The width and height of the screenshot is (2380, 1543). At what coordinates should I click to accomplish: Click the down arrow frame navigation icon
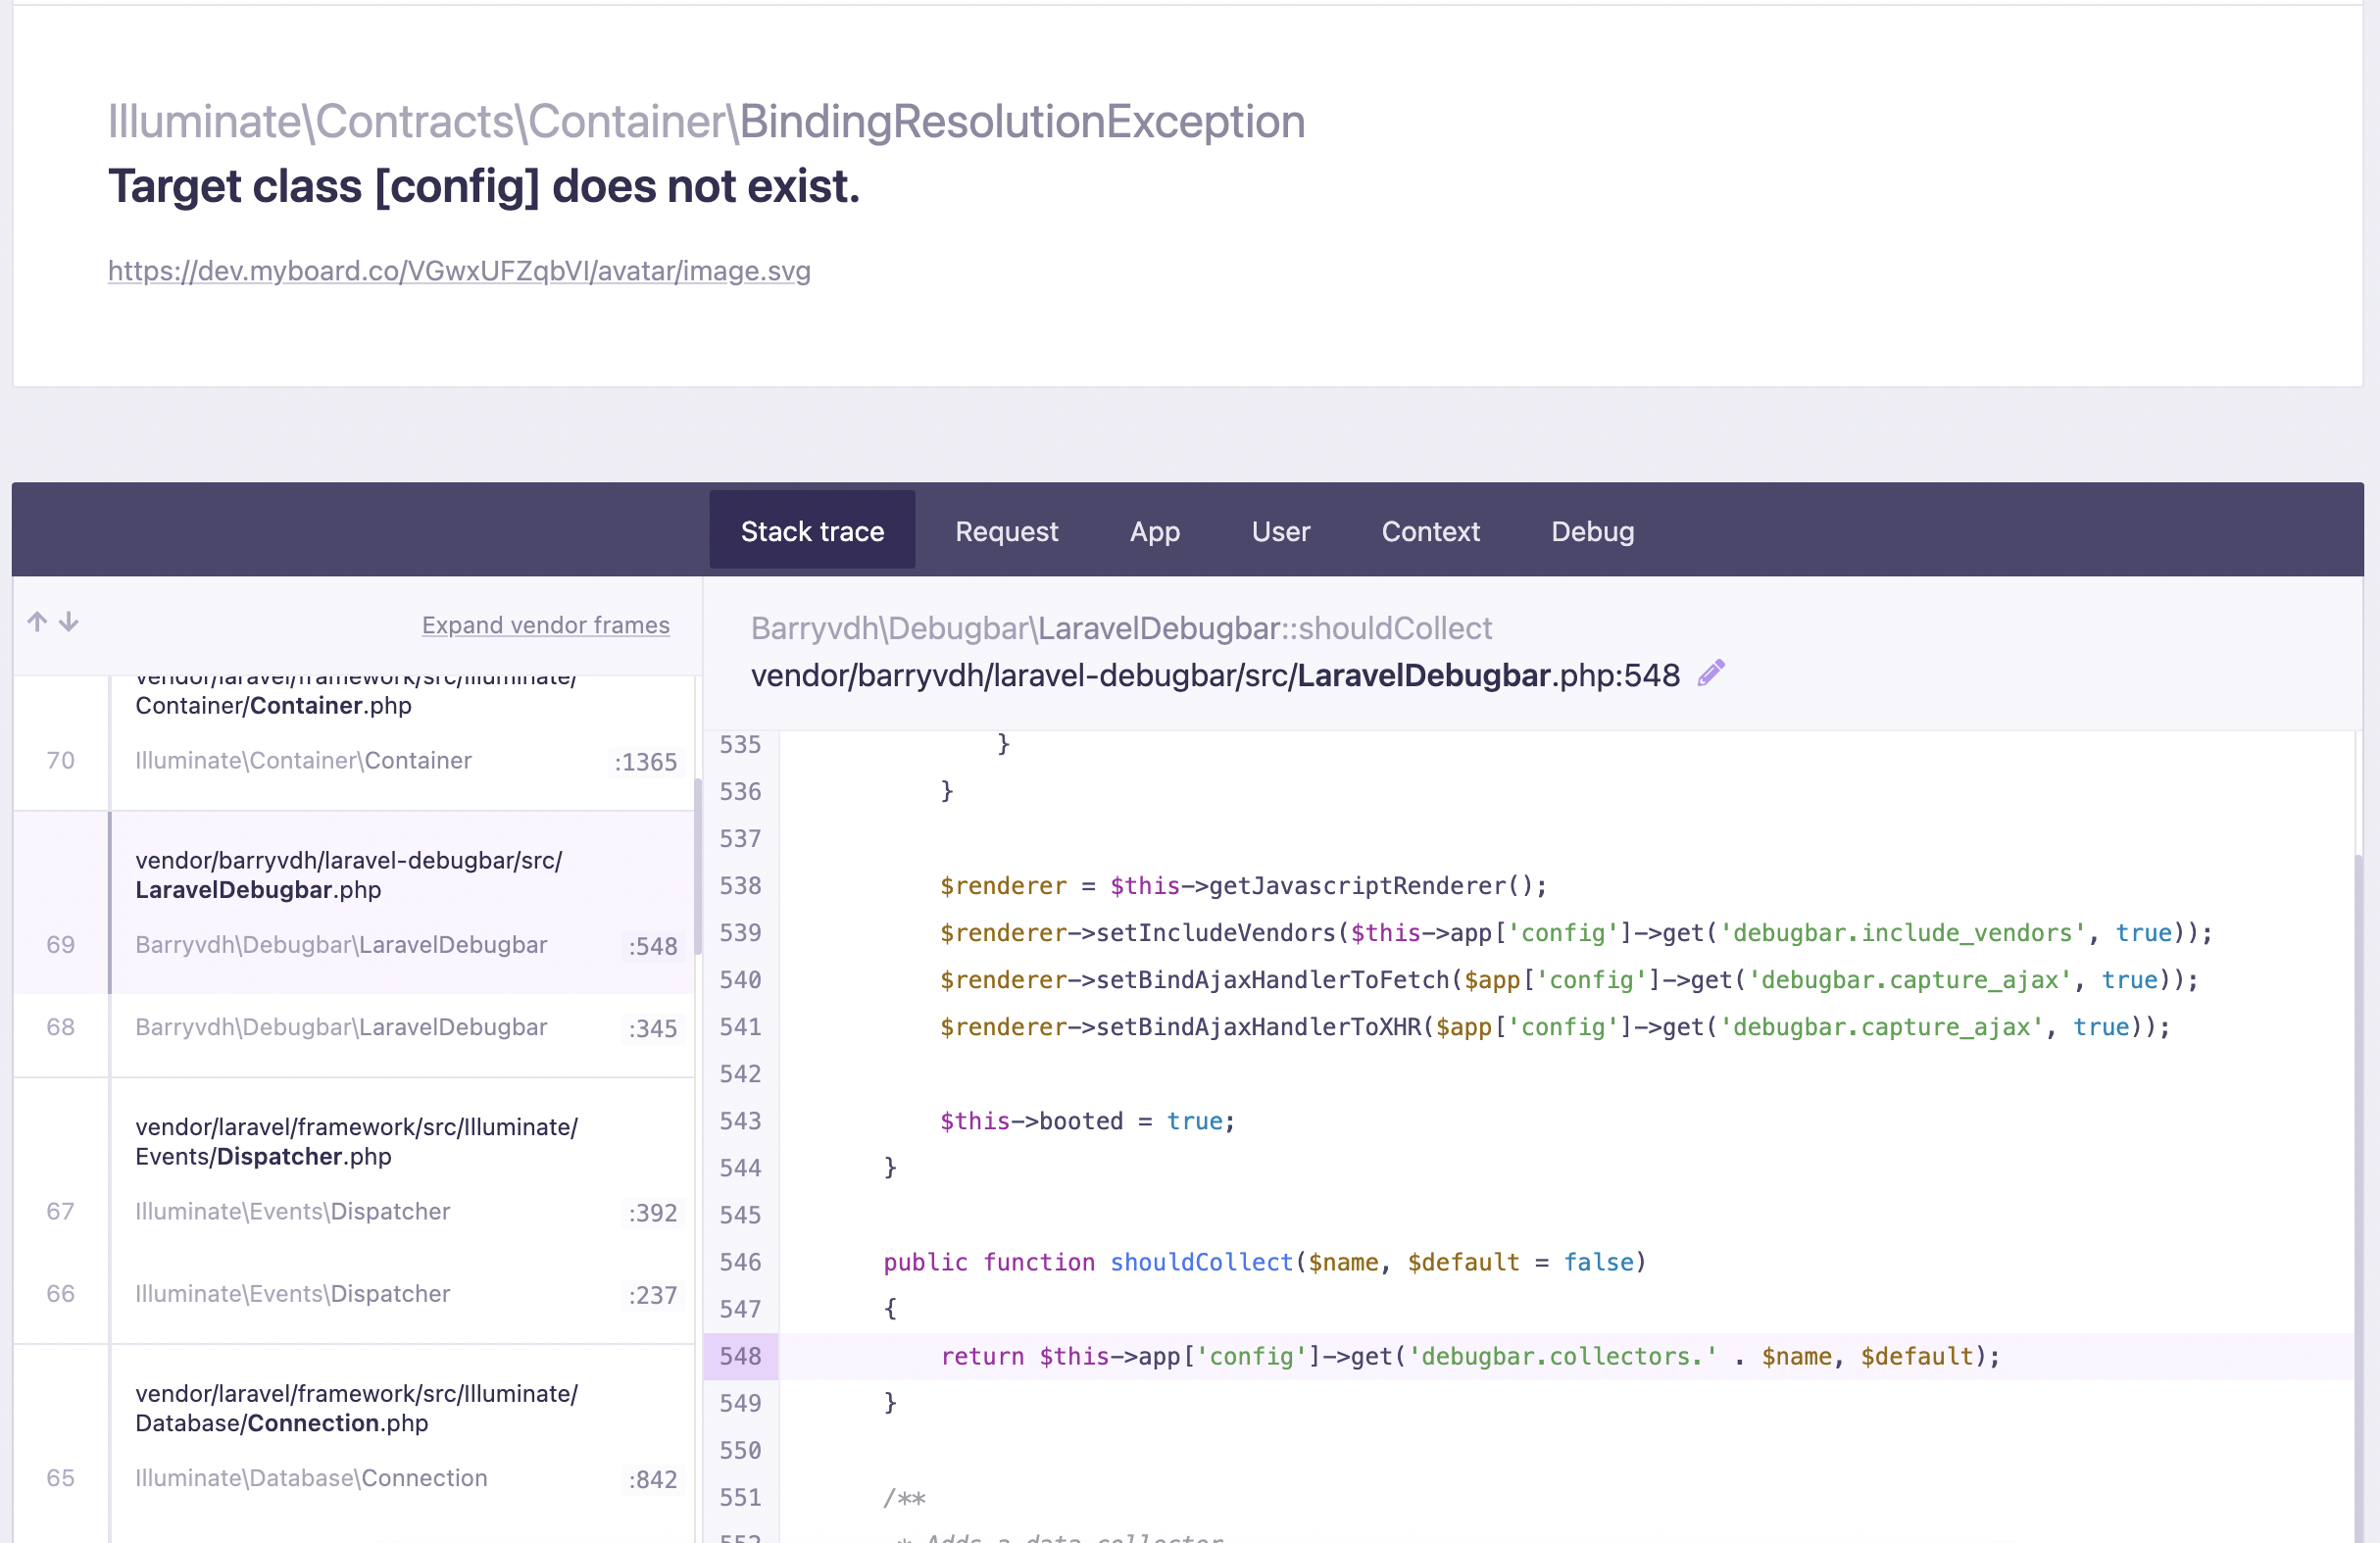(x=69, y=622)
